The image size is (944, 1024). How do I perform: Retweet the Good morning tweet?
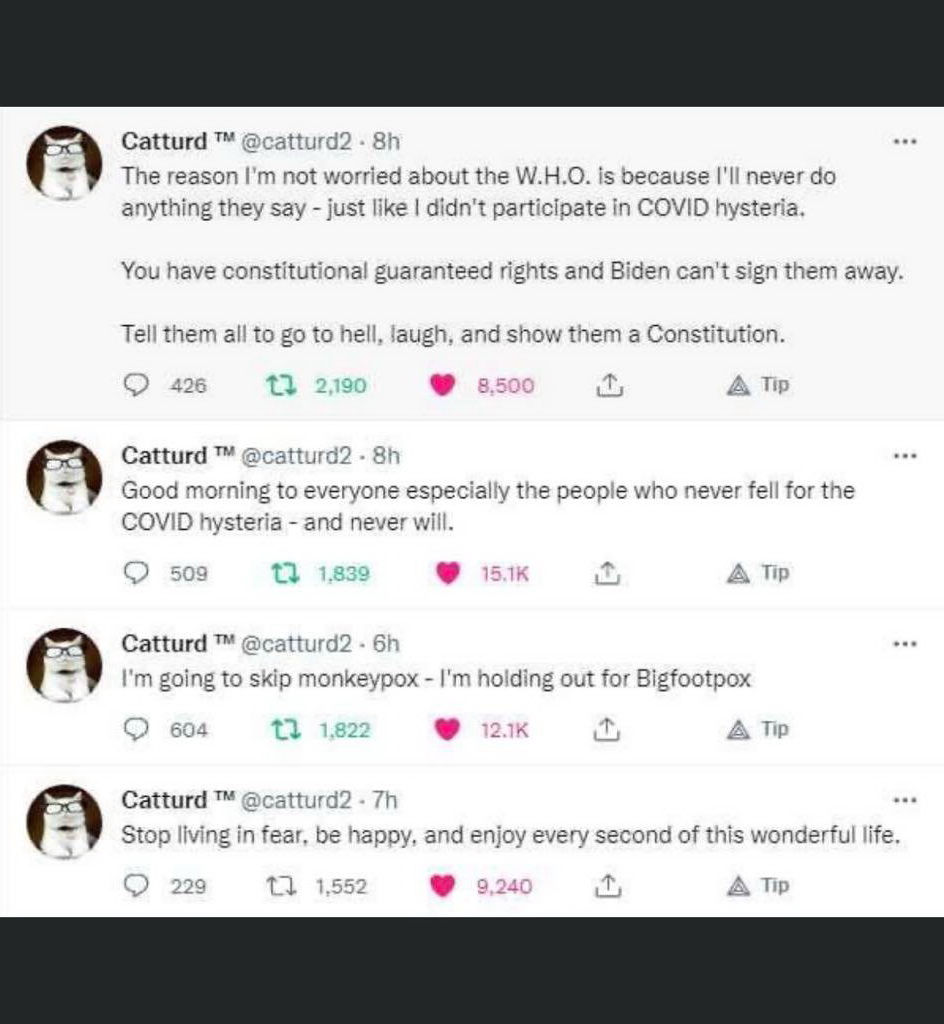[x=287, y=573]
